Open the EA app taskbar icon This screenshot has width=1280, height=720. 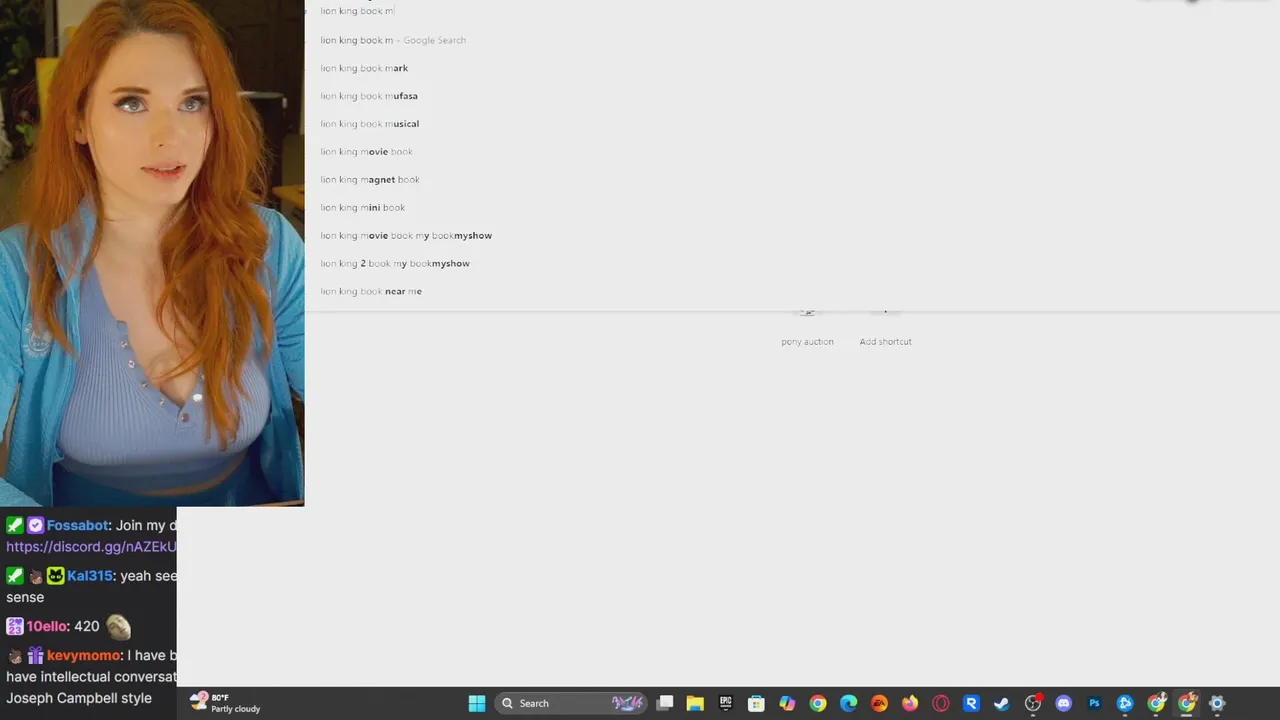(x=879, y=703)
